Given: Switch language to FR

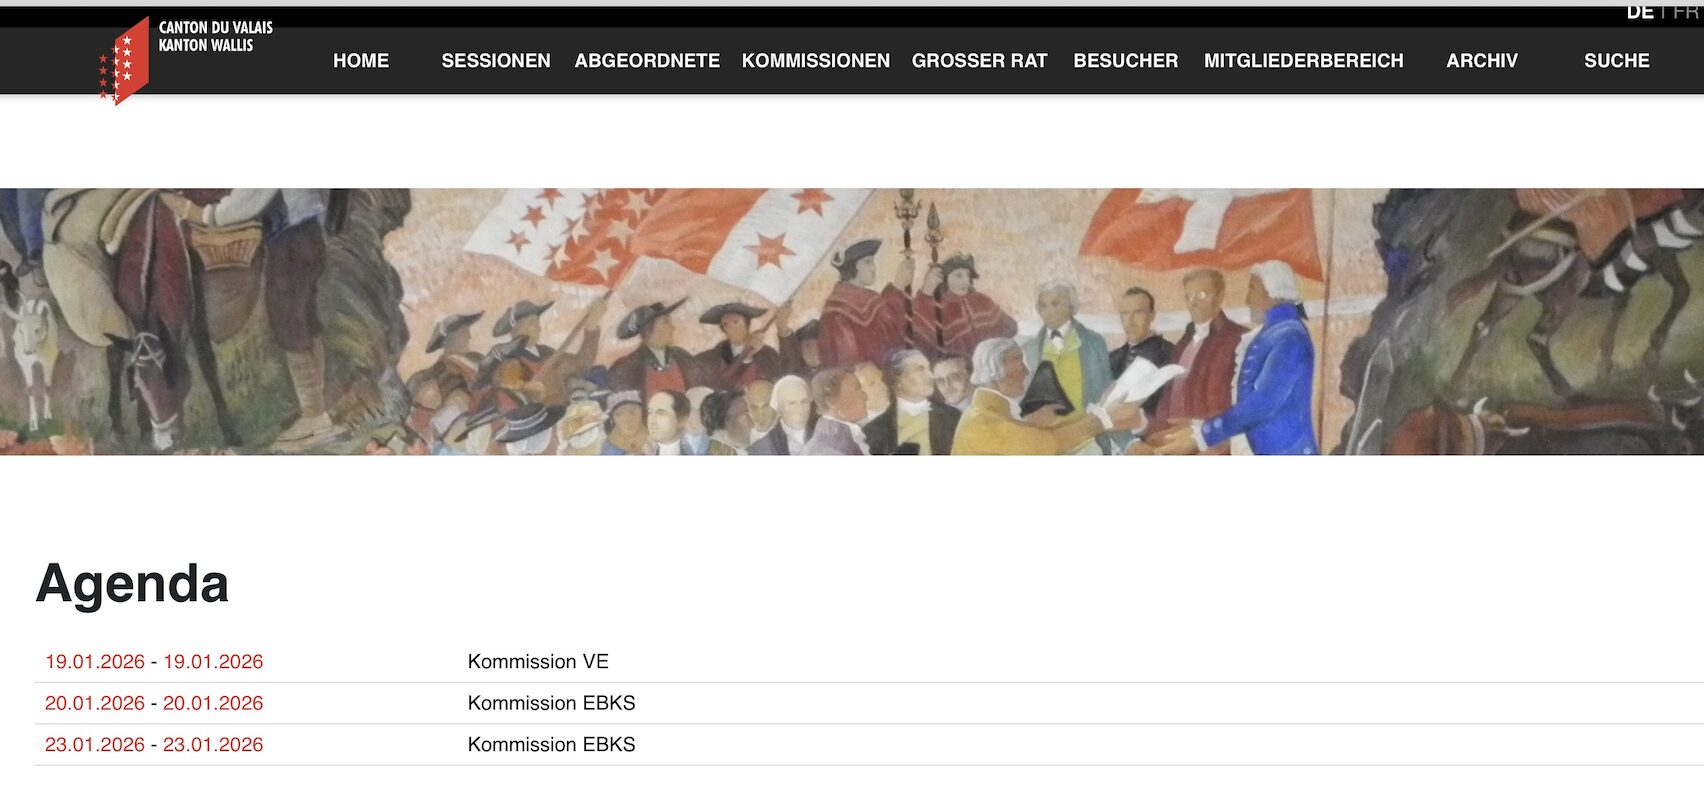Looking at the screenshot, I should click(x=1686, y=12).
